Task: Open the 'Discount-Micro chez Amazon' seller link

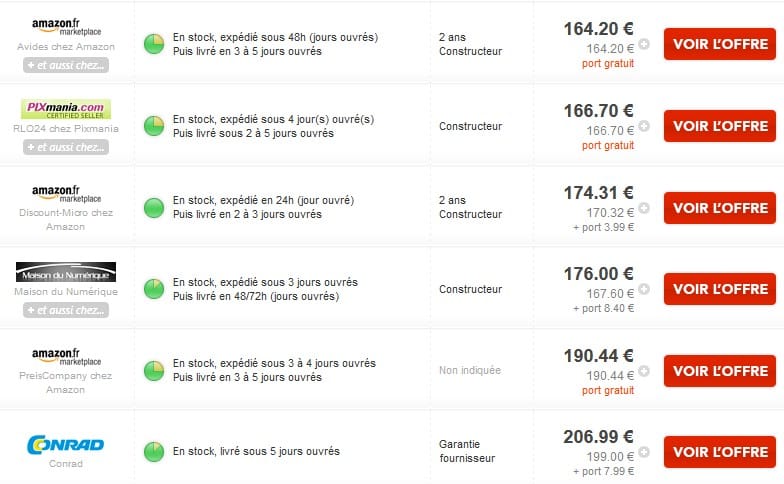Action: pos(66,220)
